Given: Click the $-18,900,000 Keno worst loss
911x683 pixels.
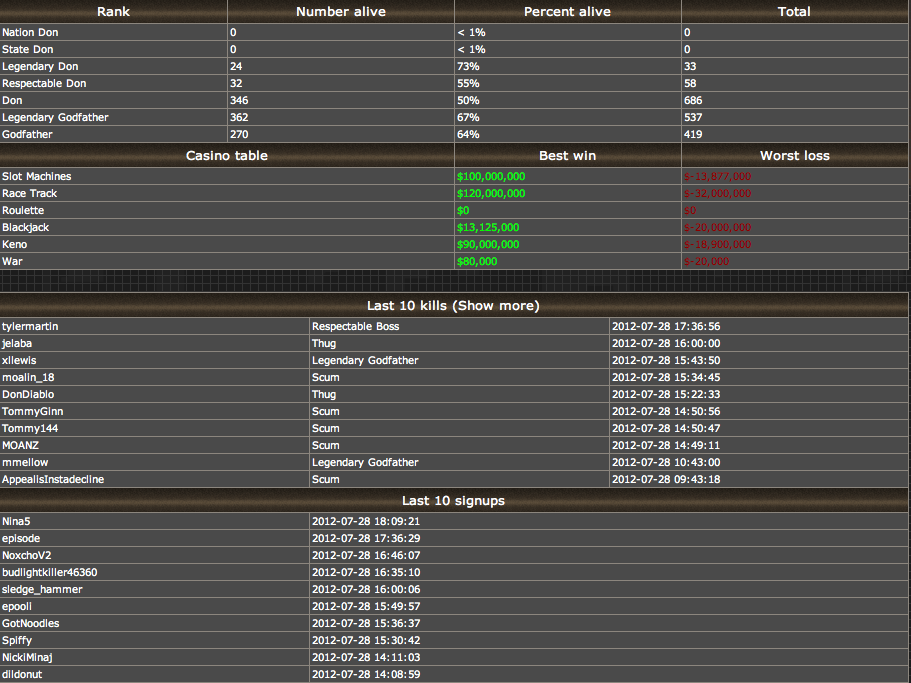Looking at the screenshot, I should 718,245.
